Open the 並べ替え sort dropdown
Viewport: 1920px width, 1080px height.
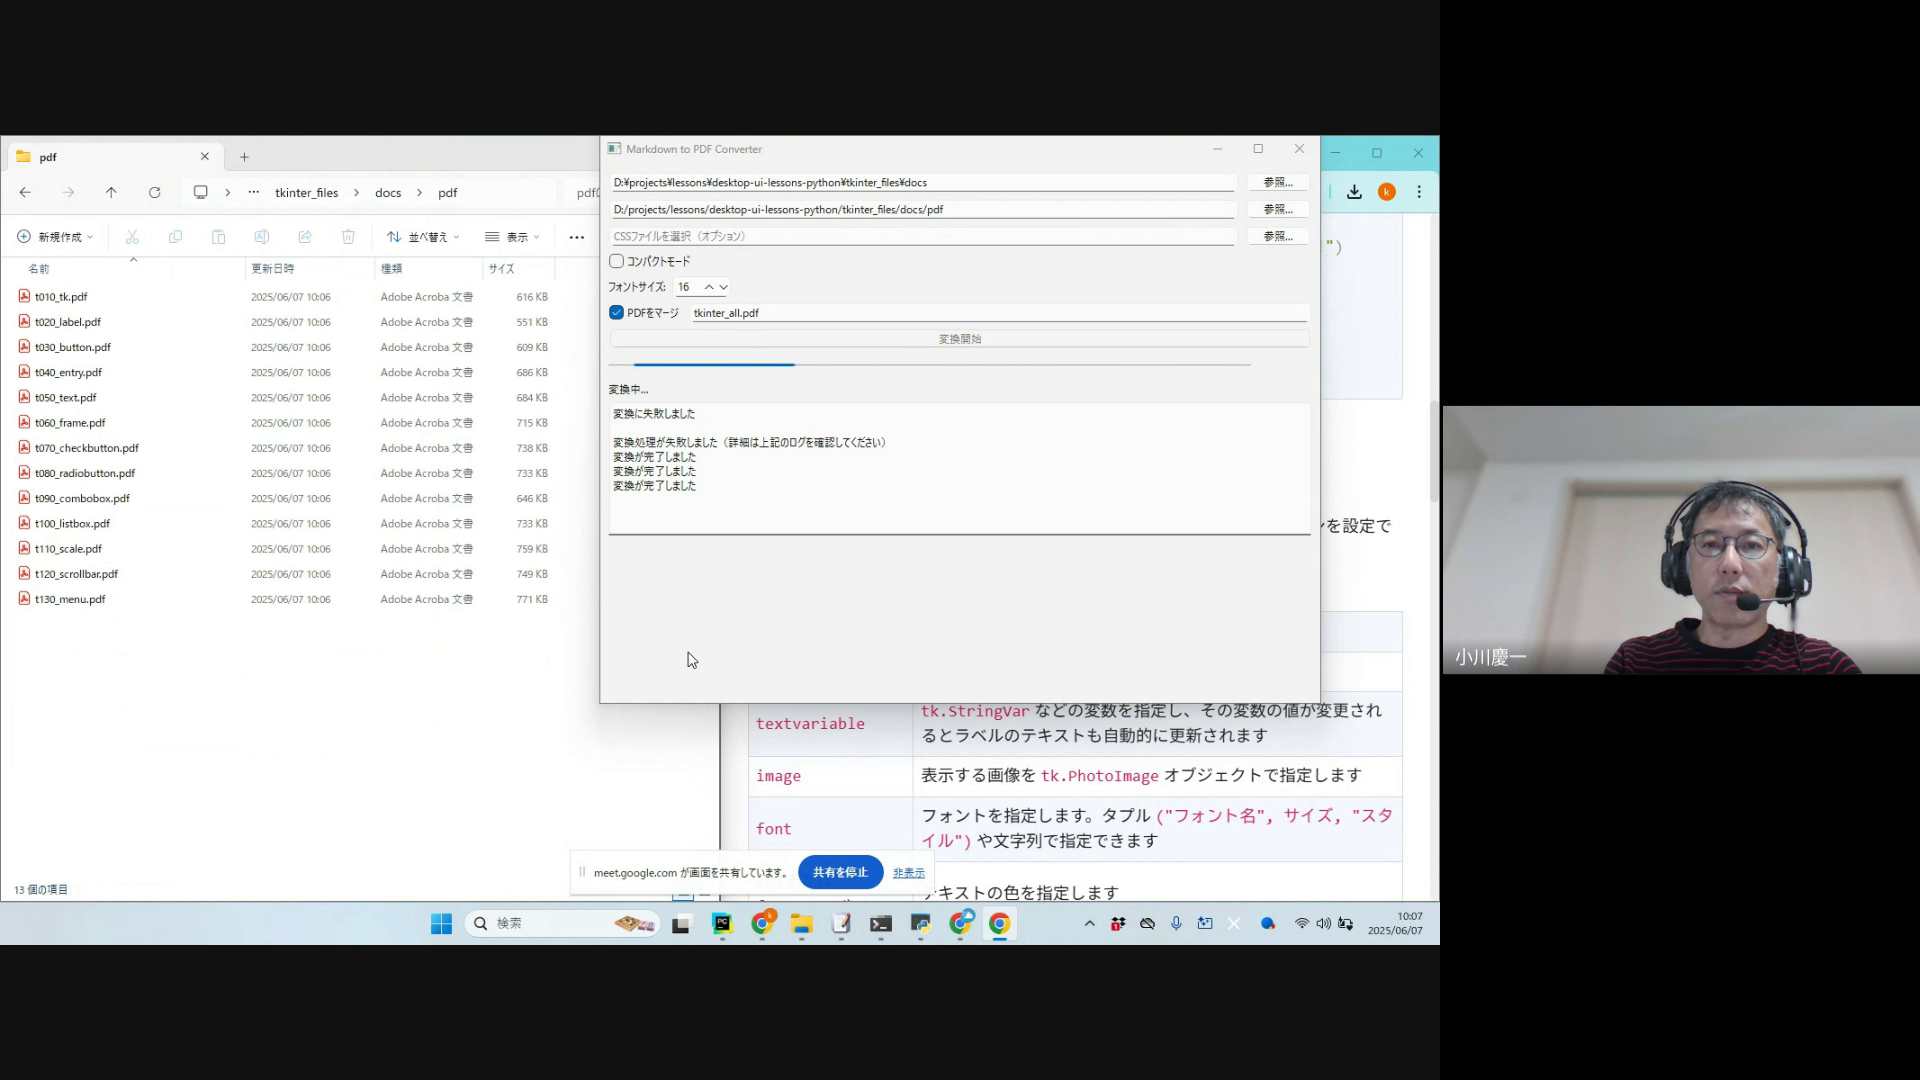423,237
